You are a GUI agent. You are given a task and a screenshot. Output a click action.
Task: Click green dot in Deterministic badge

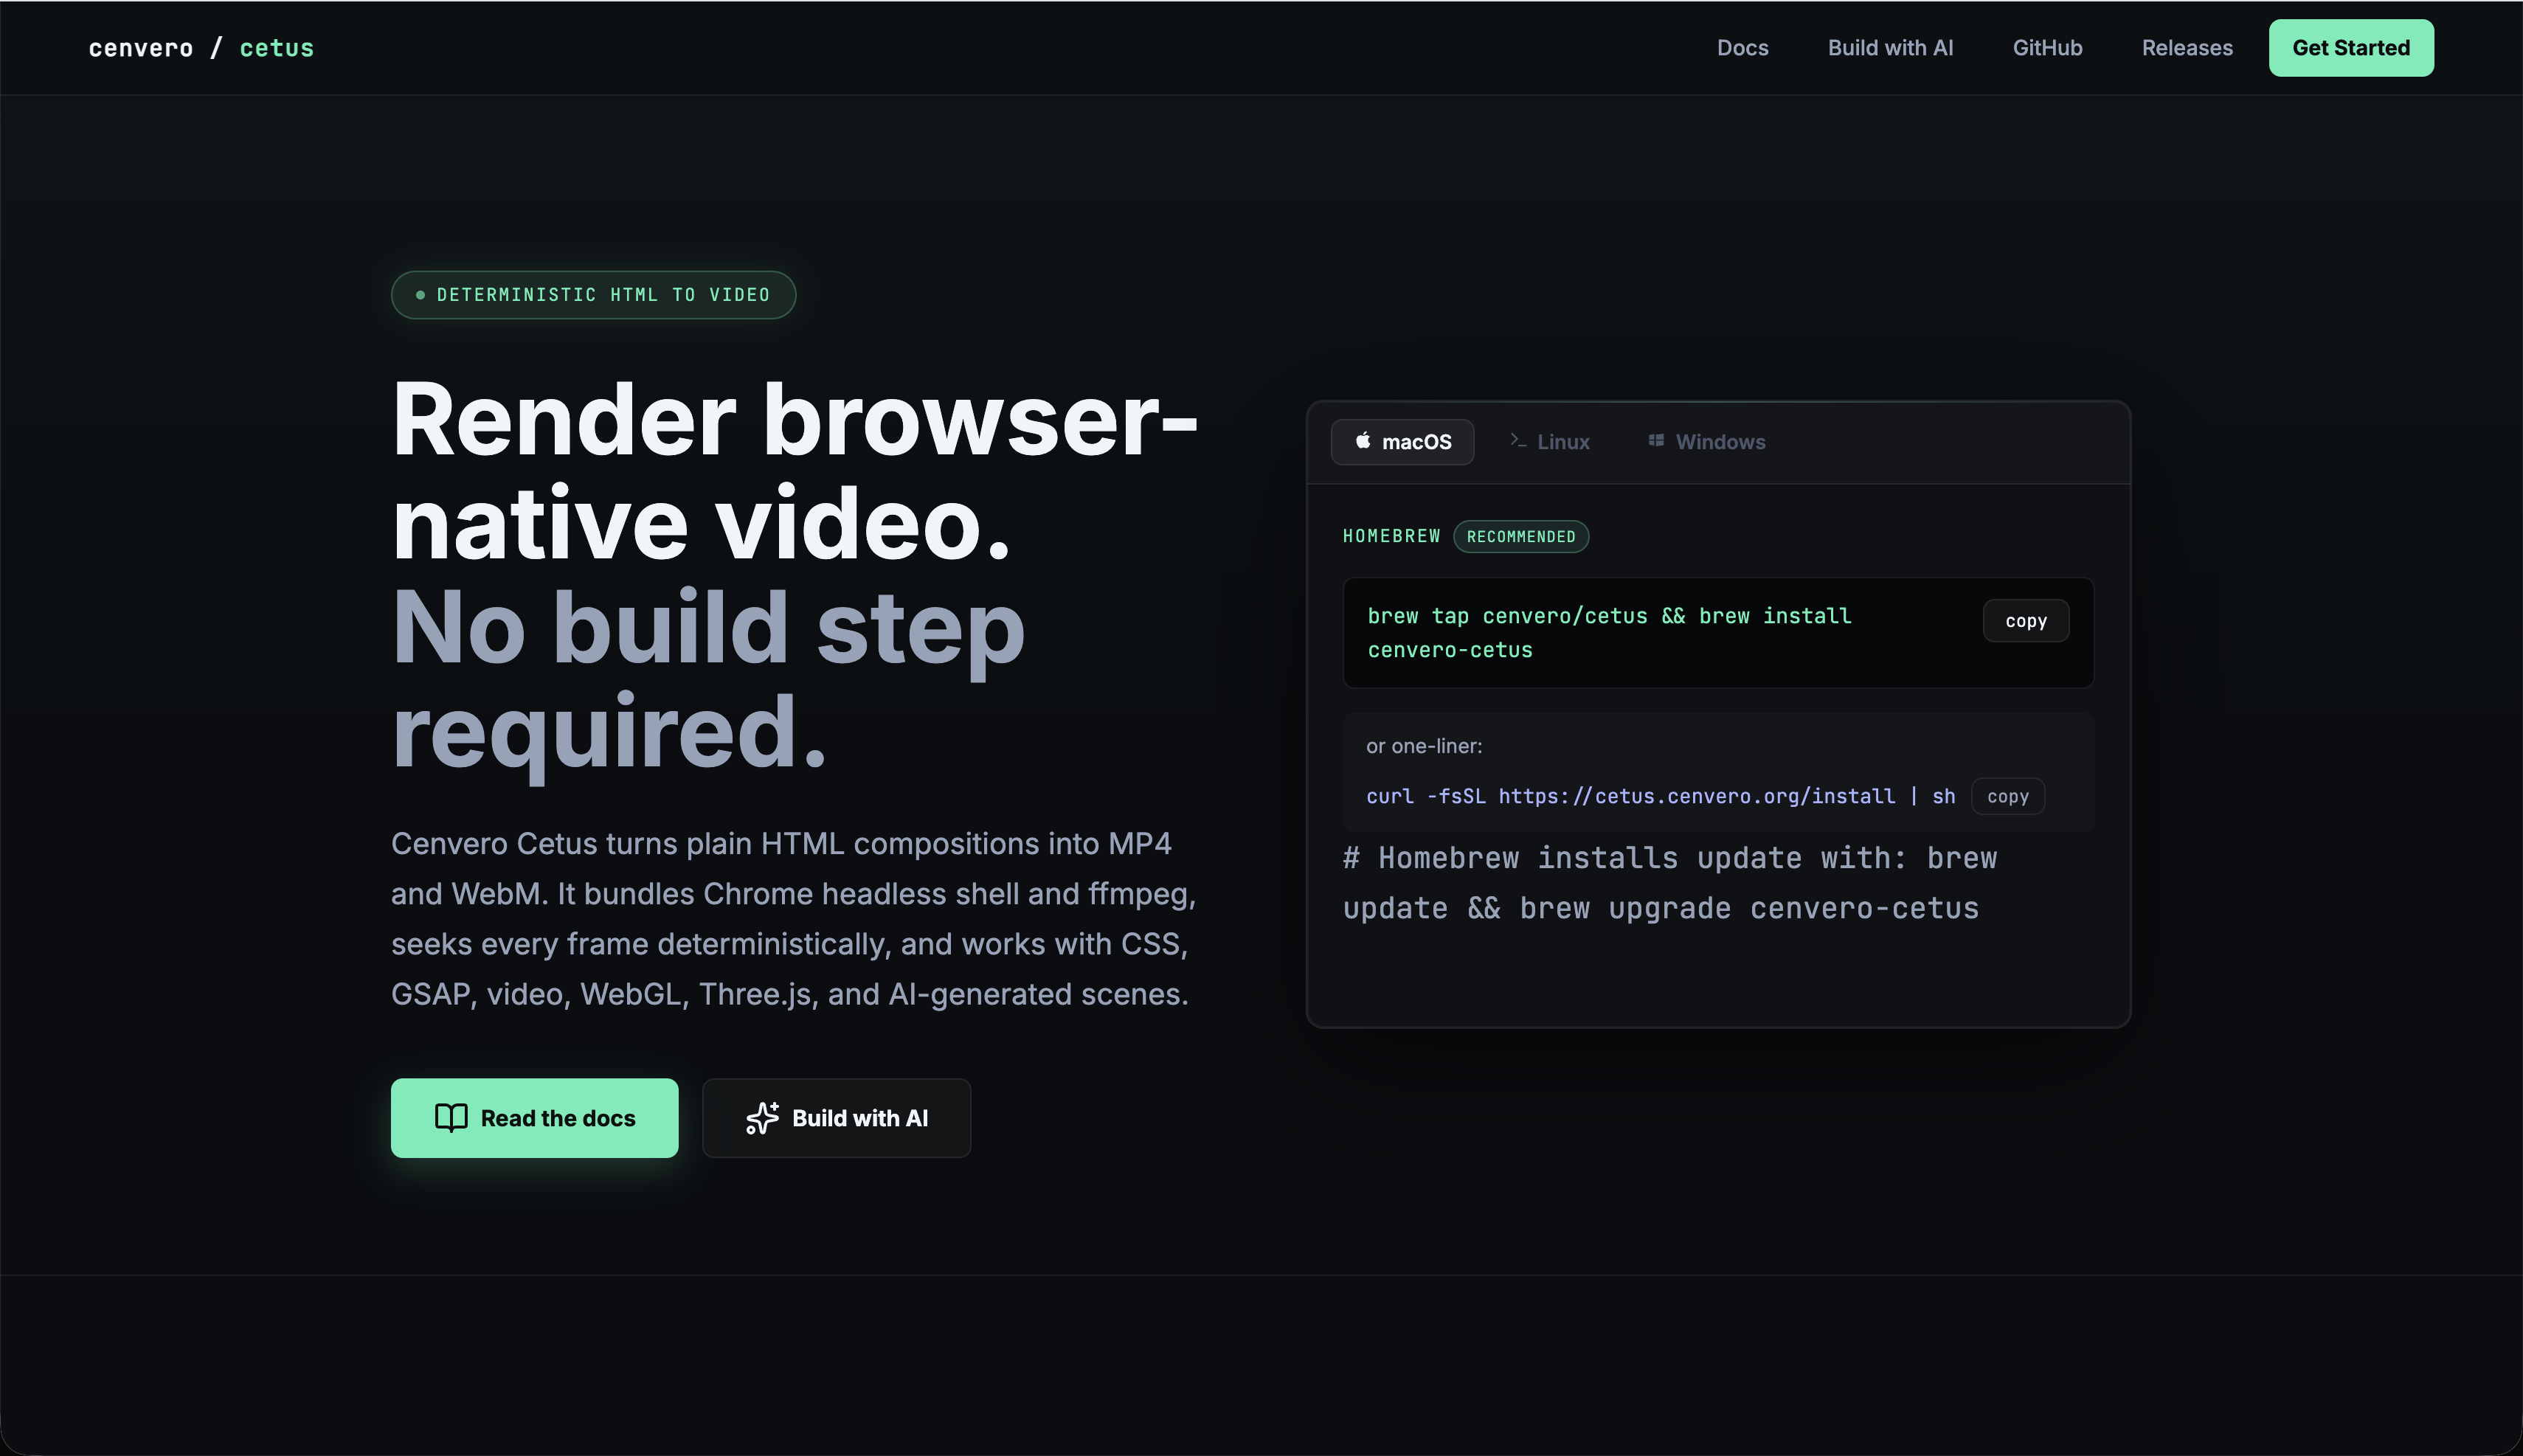[x=420, y=295]
